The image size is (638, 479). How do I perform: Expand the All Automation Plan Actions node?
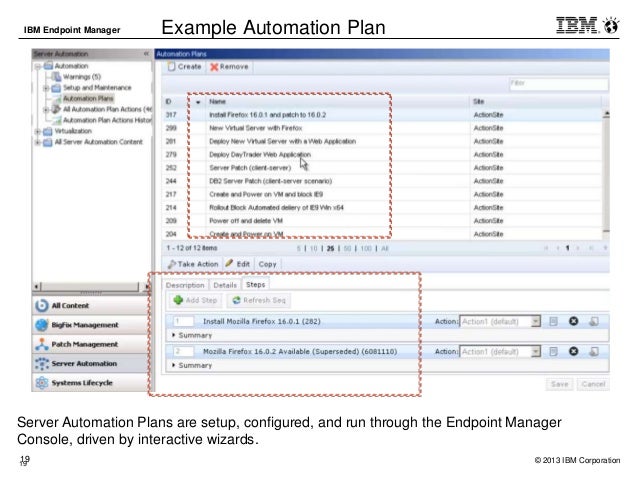point(46,109)
